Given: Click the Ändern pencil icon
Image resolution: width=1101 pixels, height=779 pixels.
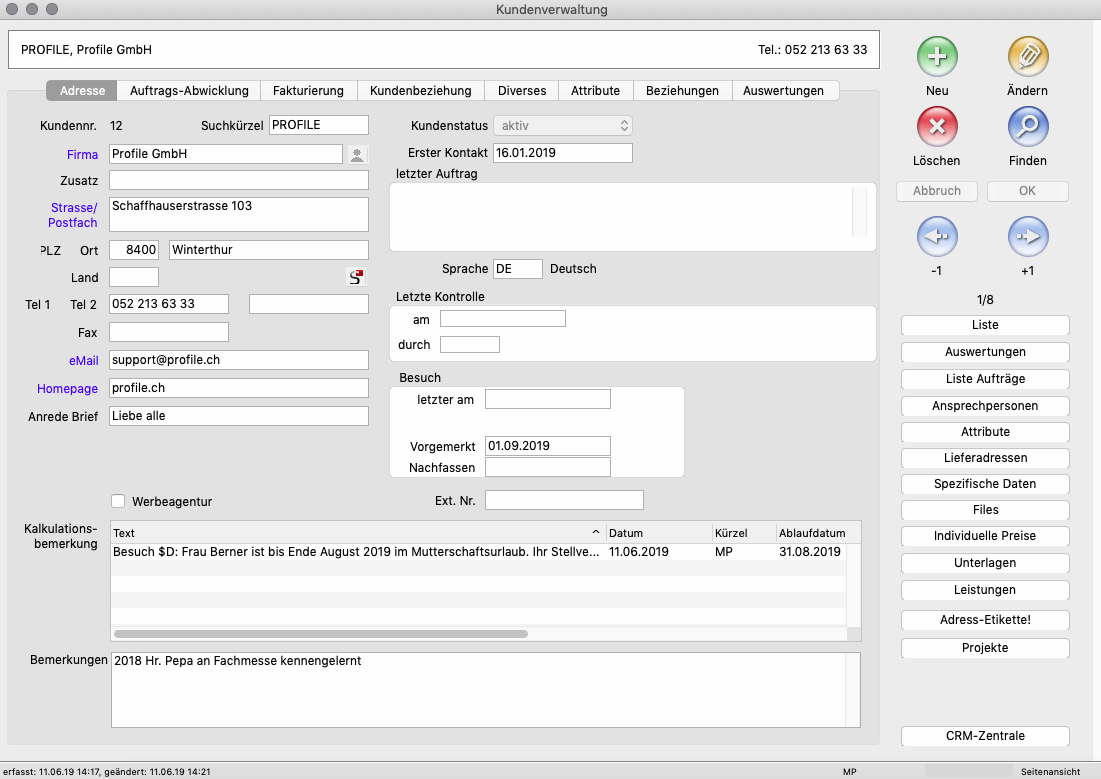Looking at the screenshot, I should point(1027,57).
